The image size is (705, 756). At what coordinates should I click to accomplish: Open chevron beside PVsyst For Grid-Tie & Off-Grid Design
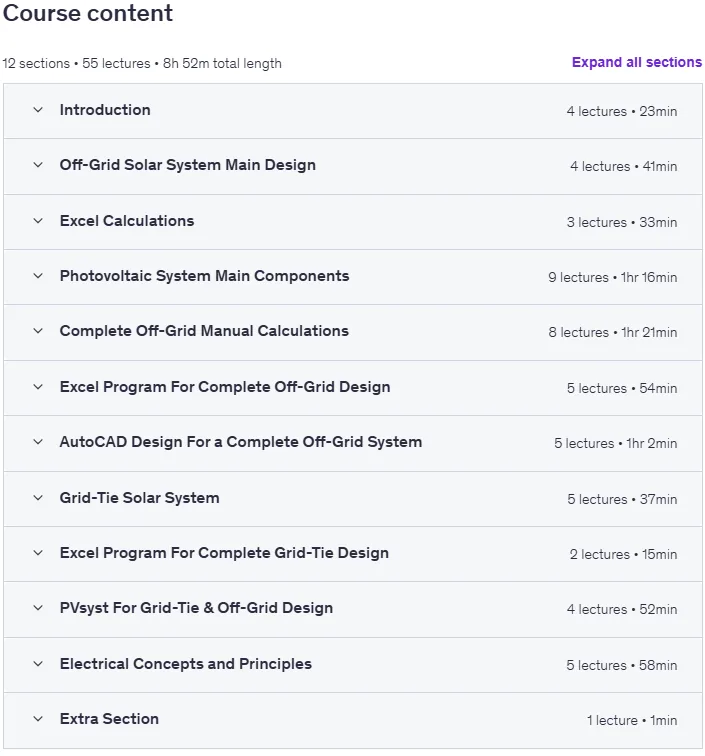38,608
